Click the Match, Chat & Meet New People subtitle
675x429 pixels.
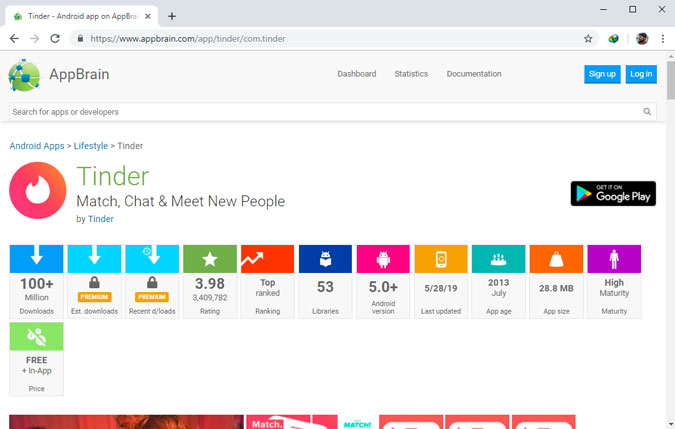(x=181, y=201)
